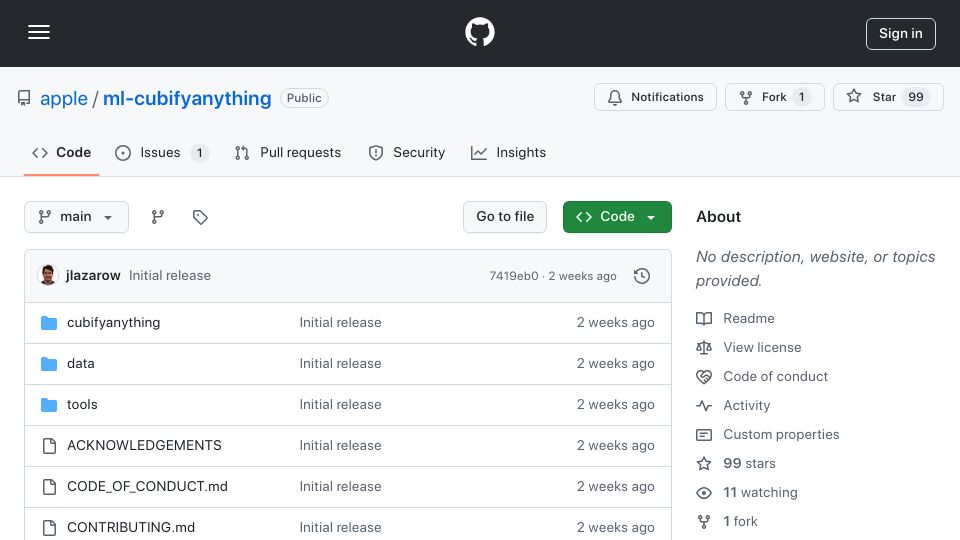Open the latest commit message Initial release

pyautogui.click(x=170, y=276)
